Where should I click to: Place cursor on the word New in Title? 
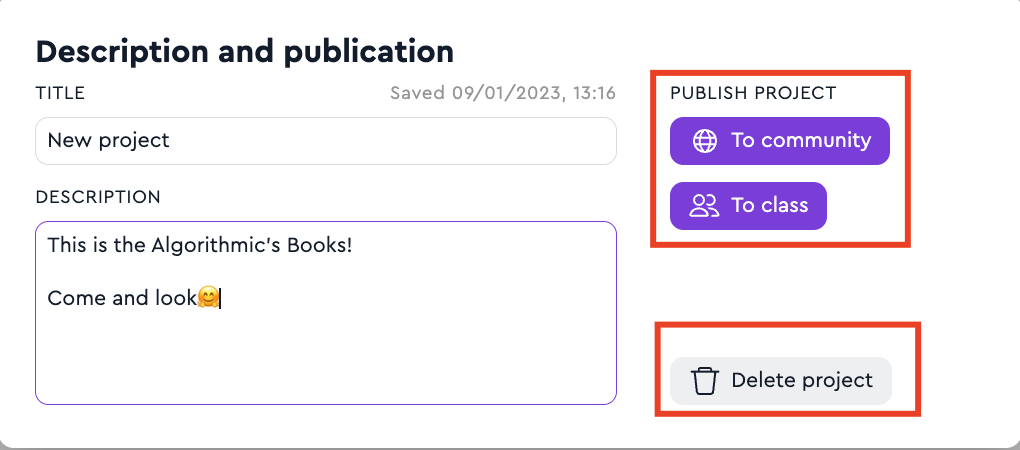tap(69, 141)
